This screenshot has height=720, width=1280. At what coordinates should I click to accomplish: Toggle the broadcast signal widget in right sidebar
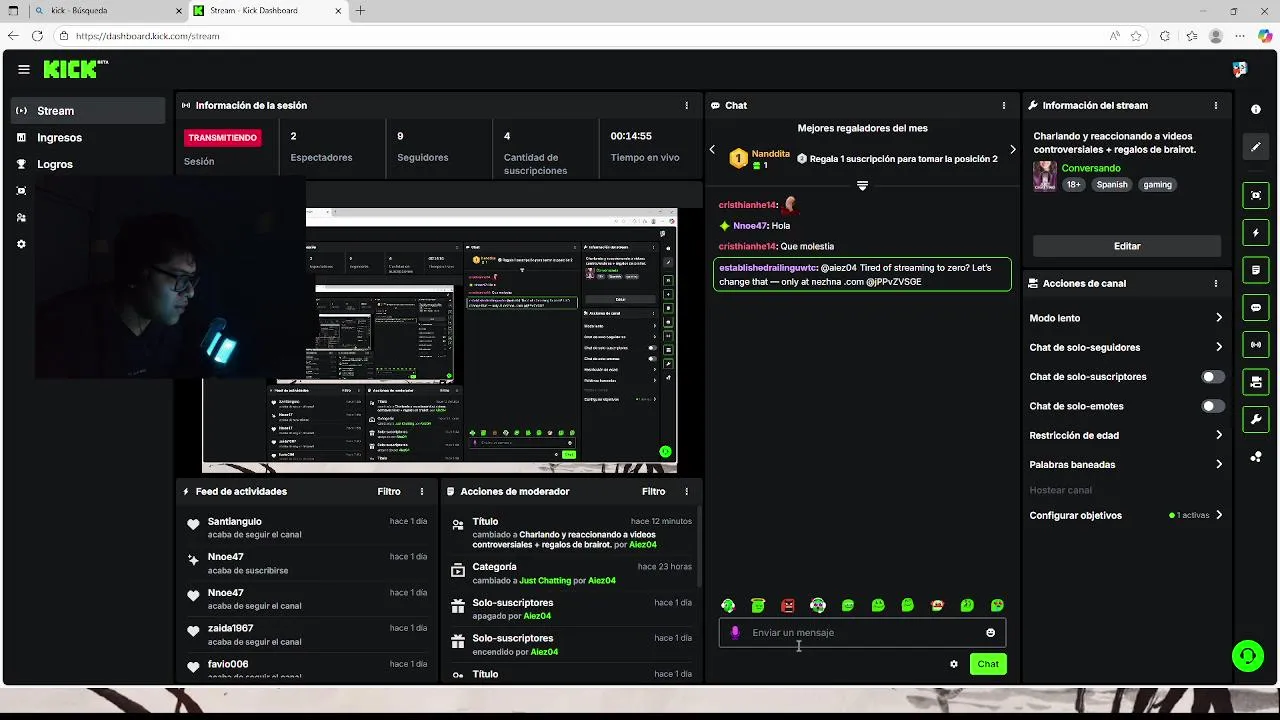pyautogui.click(x=1256, y=345)
